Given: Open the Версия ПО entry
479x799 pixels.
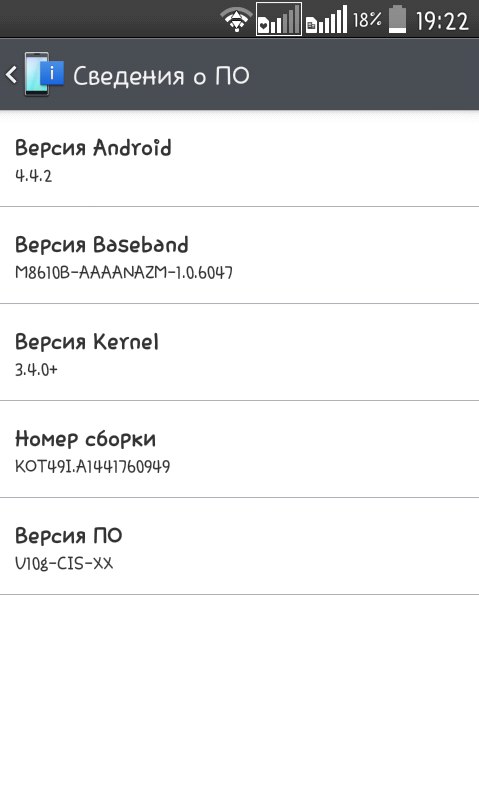Looking at the screenshot, I should coord(240,546).
